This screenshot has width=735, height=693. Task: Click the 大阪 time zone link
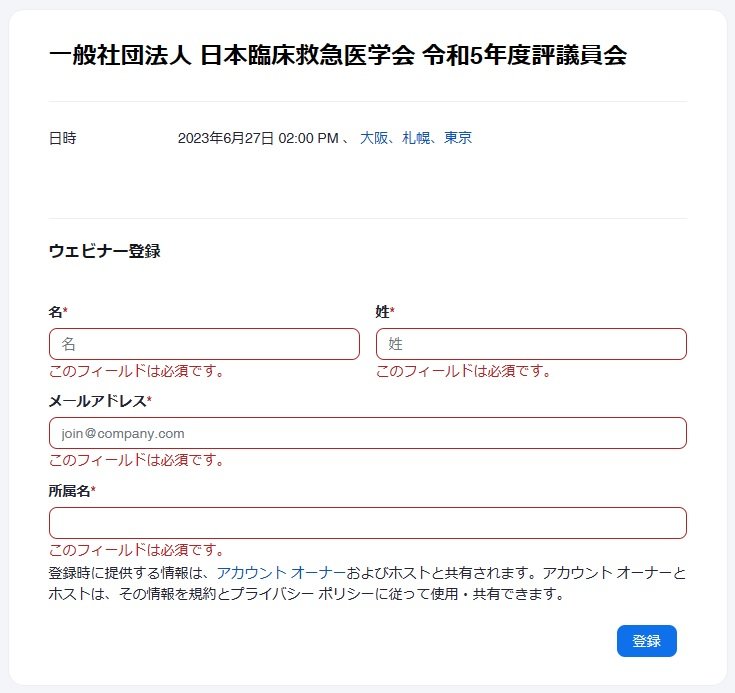[x=374, y=138]
